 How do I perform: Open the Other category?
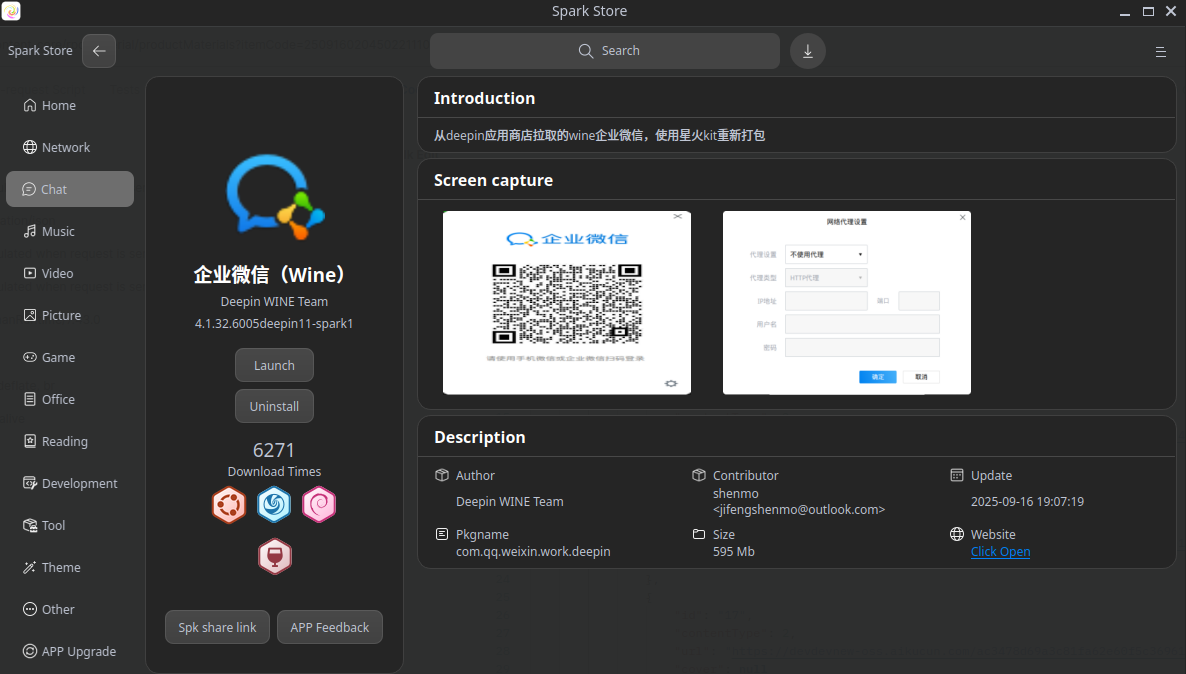[70, 609]
